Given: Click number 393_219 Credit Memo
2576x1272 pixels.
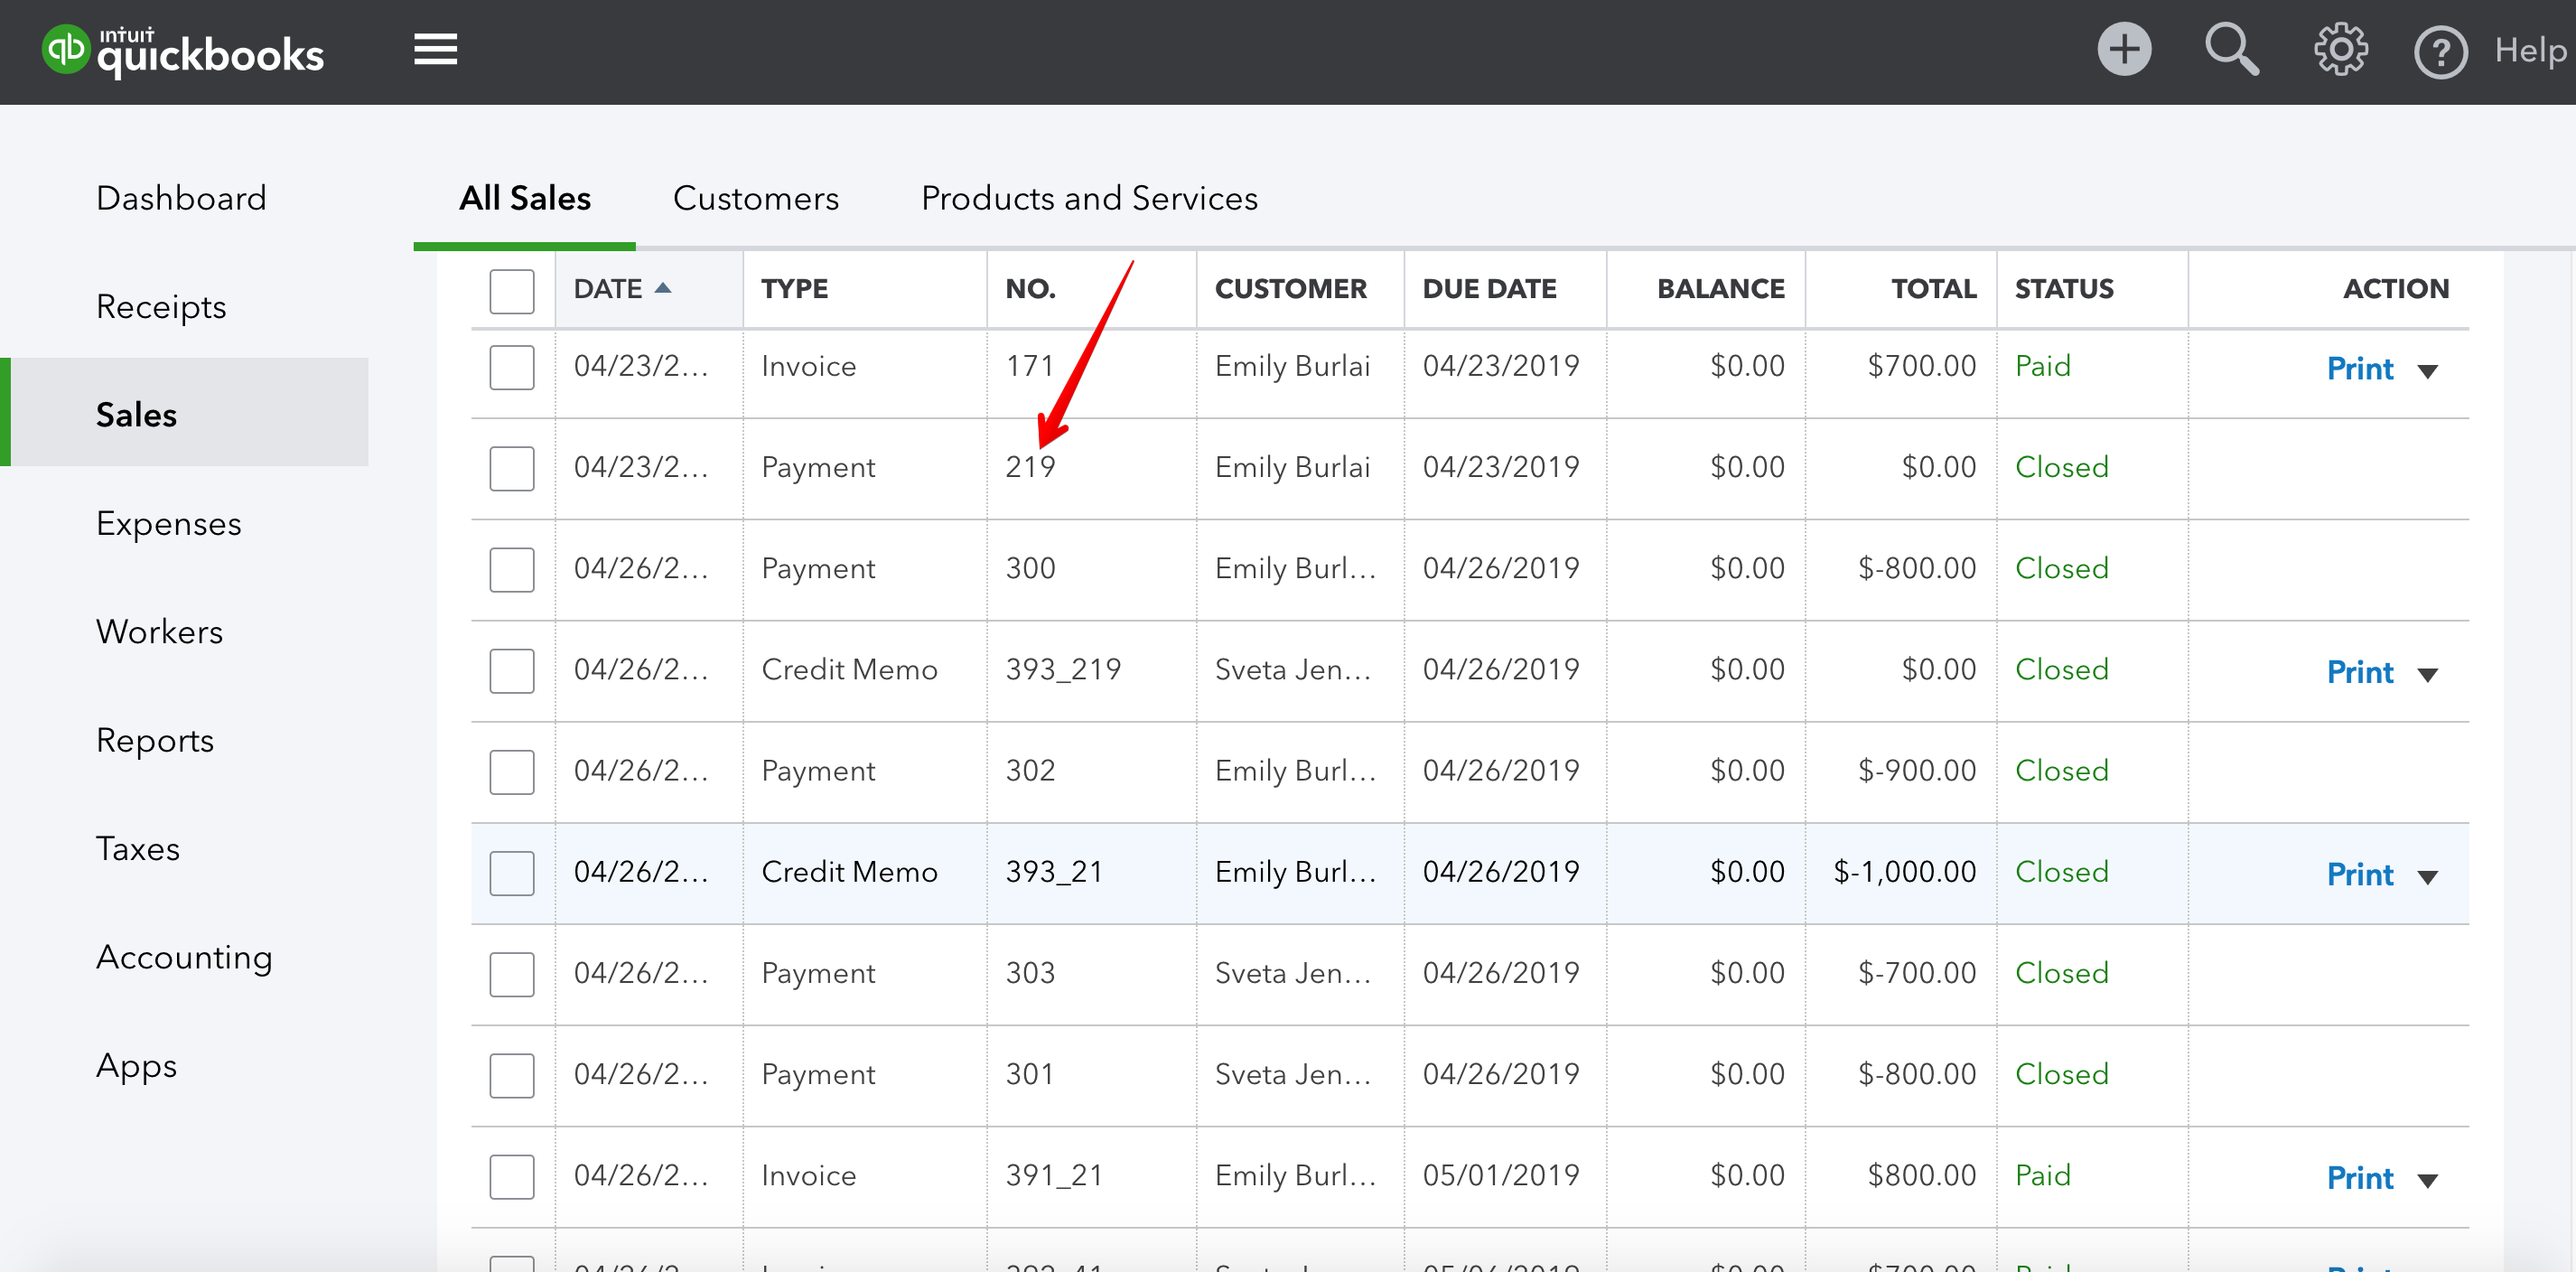Looking at the screenshot, I should click(1063, 669).
